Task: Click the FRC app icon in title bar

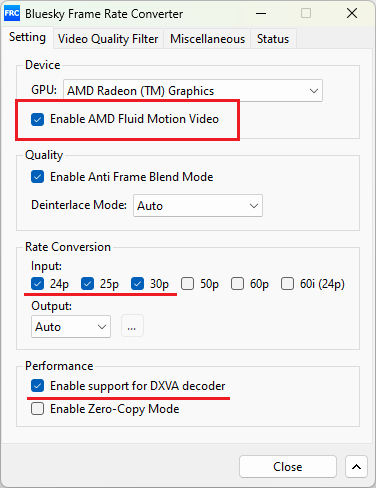Action: pyautogui.click(x=12, y=13)
